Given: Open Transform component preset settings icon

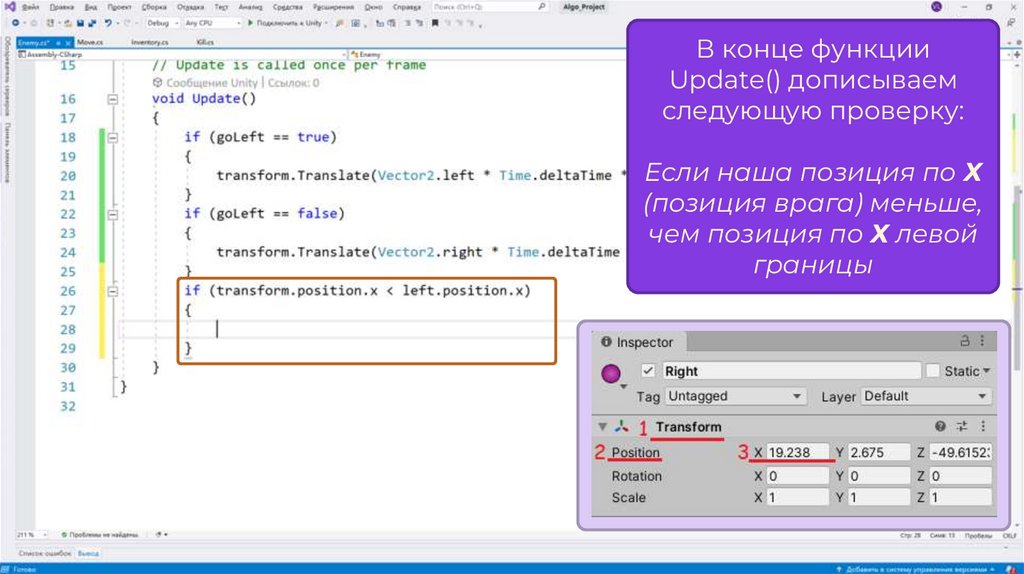Looking at the screenshot, I should click(962, 426).
